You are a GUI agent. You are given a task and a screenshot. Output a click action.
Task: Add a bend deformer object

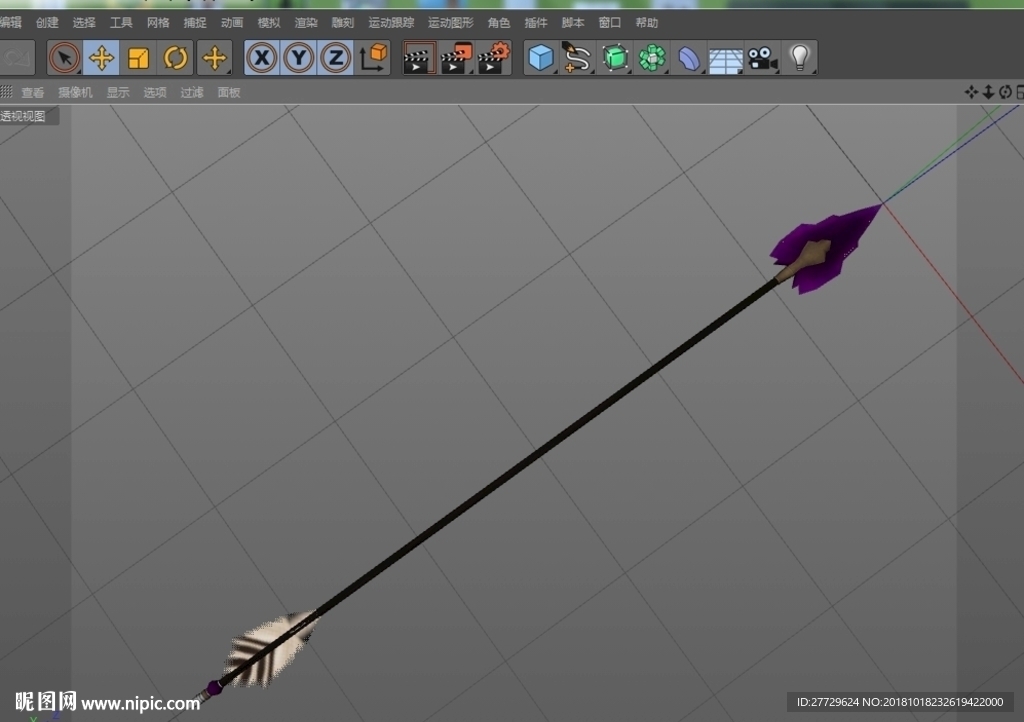pyautogui.click(x=688, y=58)
